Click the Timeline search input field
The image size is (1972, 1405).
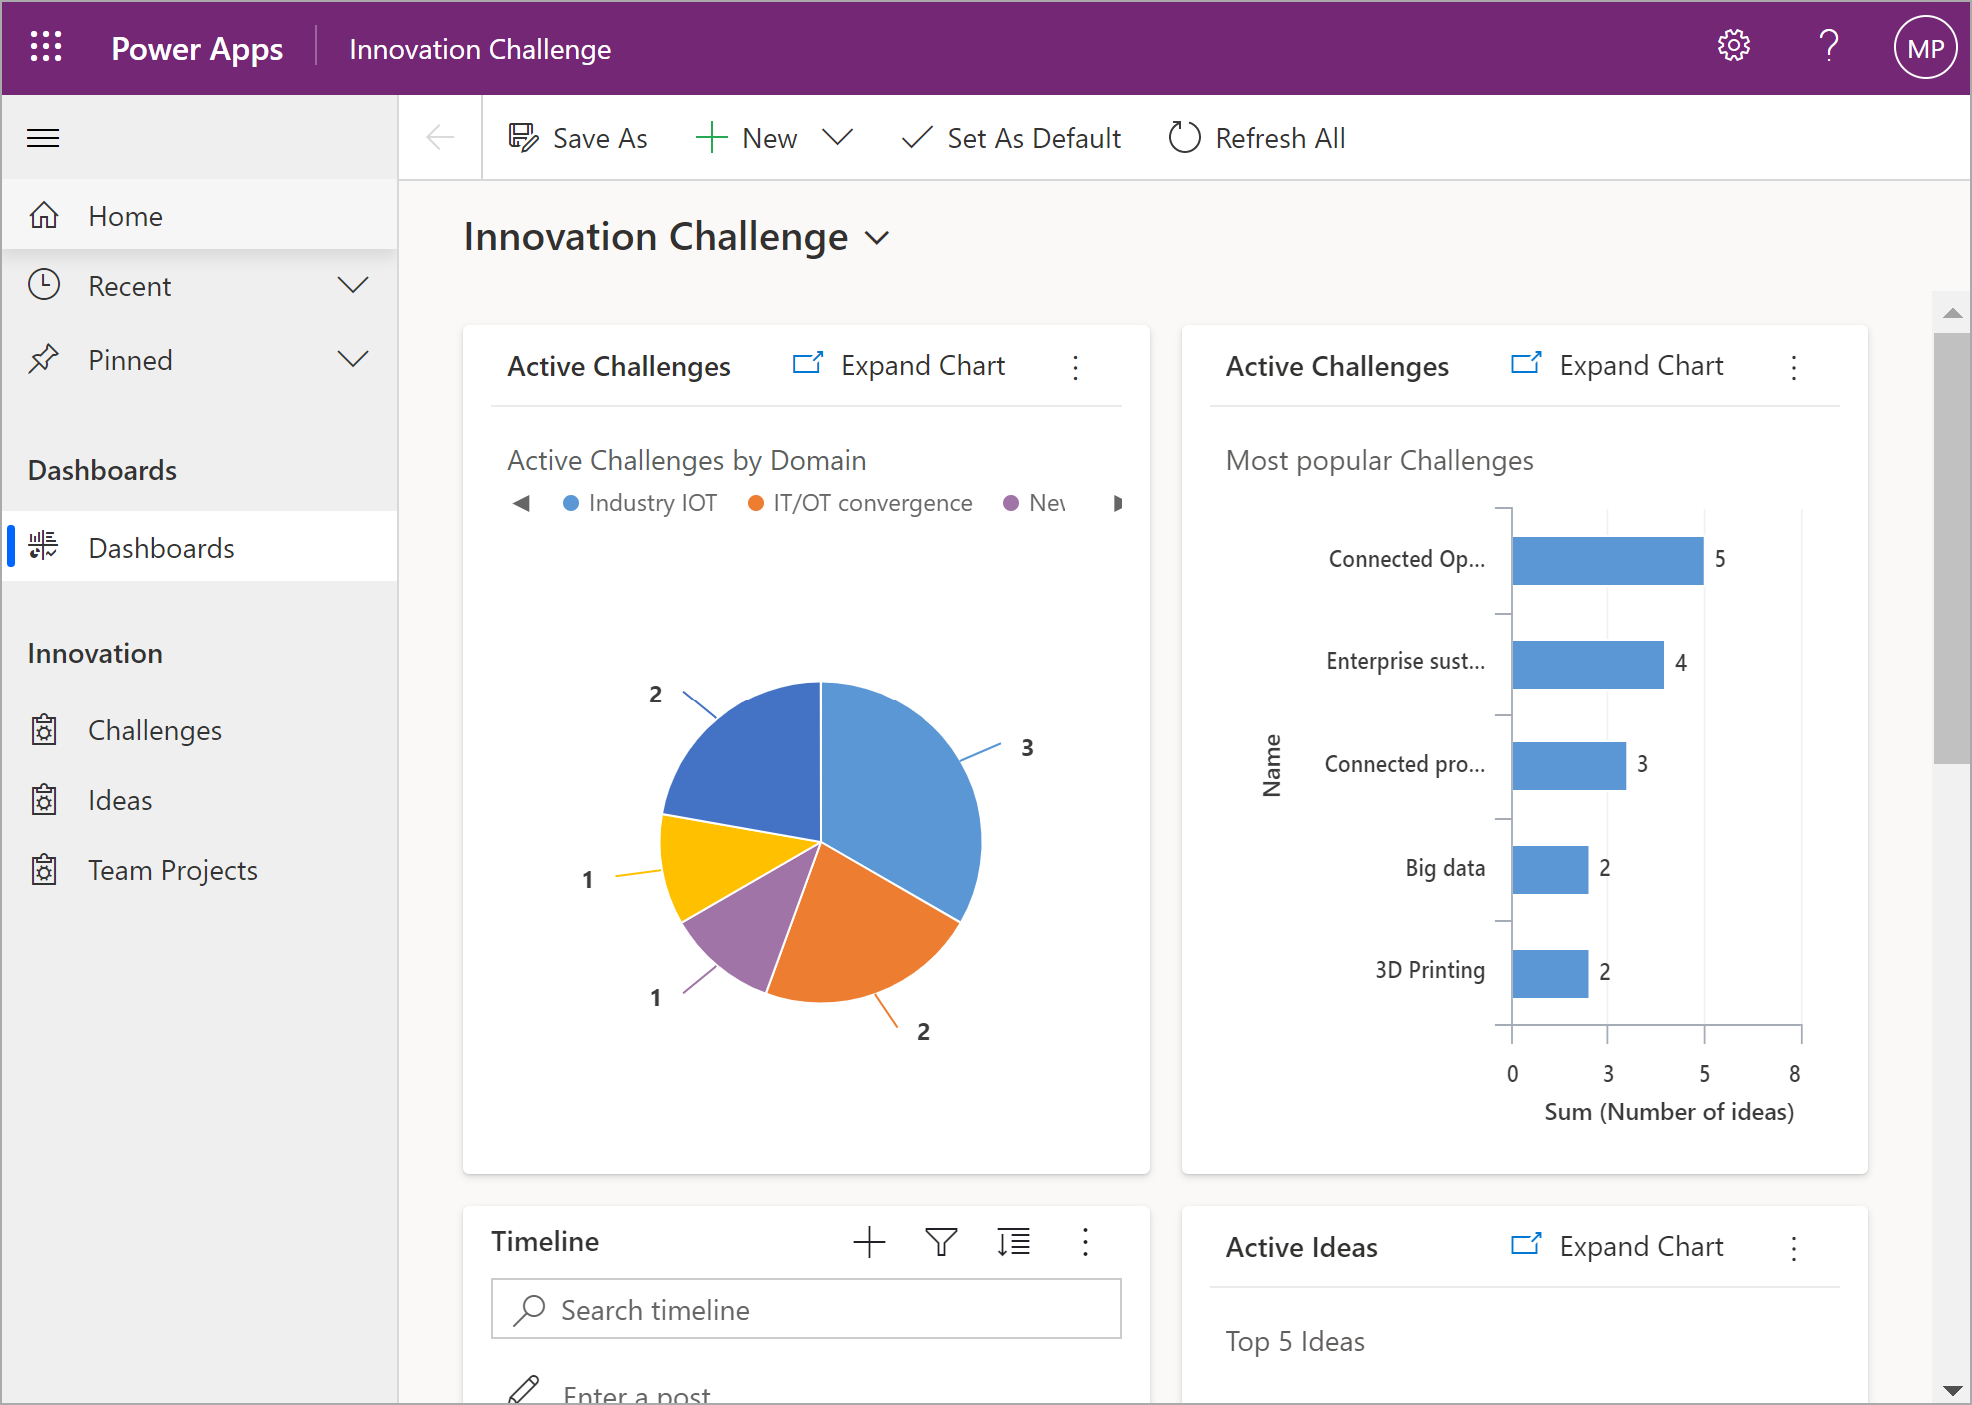click(810, 1308)
